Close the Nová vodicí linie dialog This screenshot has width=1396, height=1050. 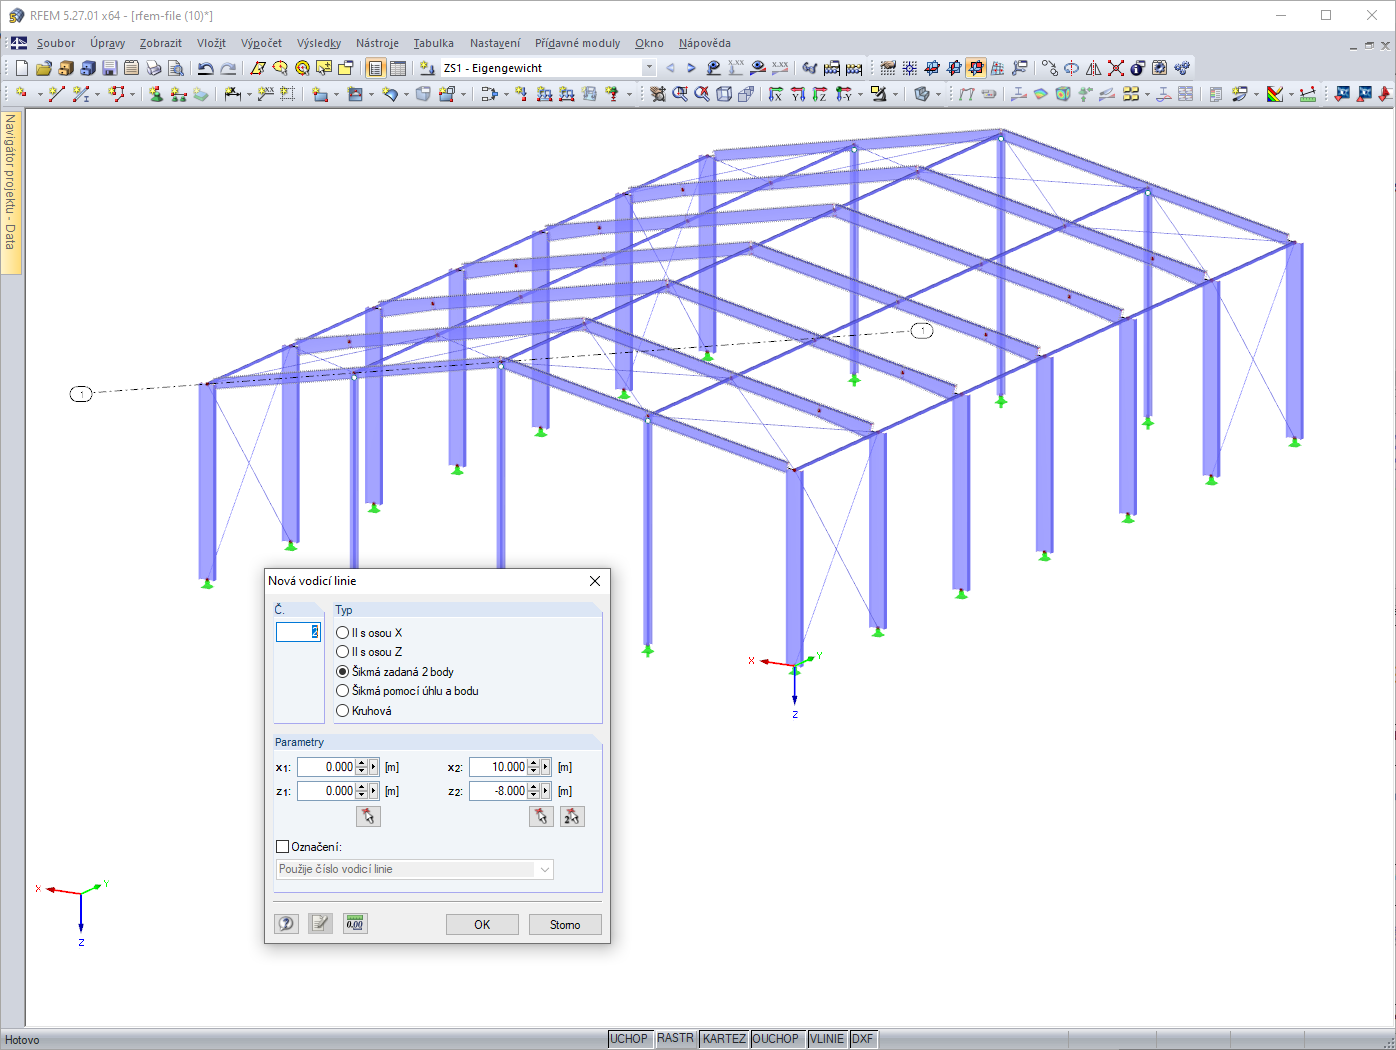(x=595, y=581)
